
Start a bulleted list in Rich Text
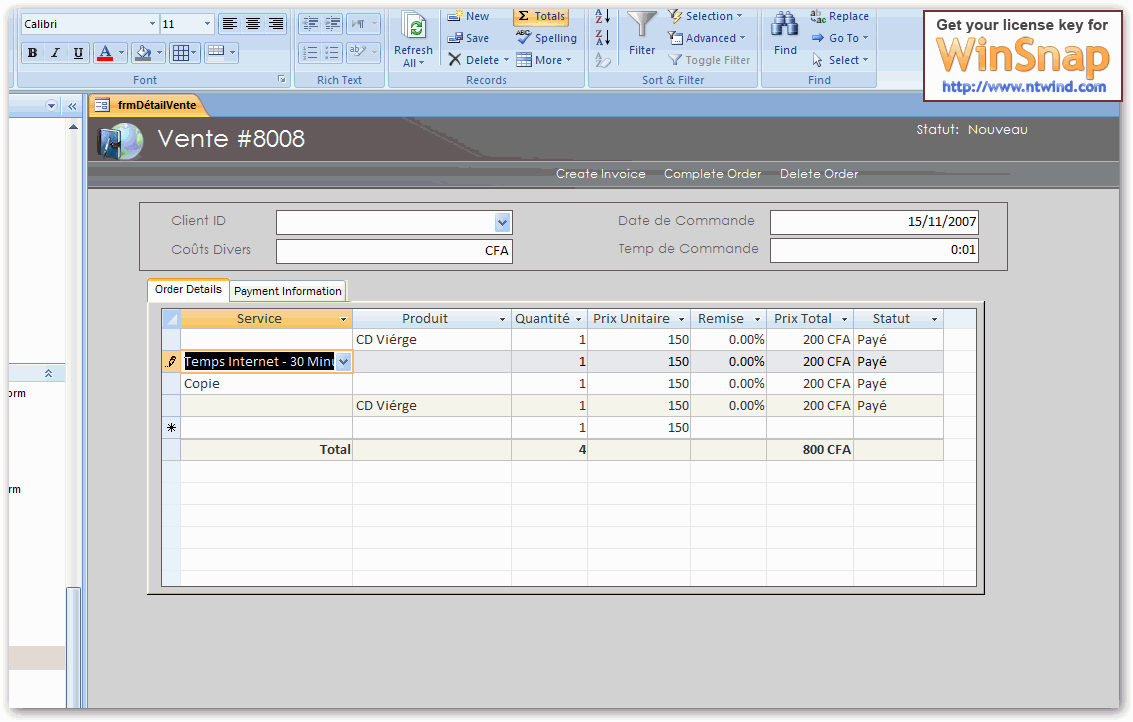332,52
